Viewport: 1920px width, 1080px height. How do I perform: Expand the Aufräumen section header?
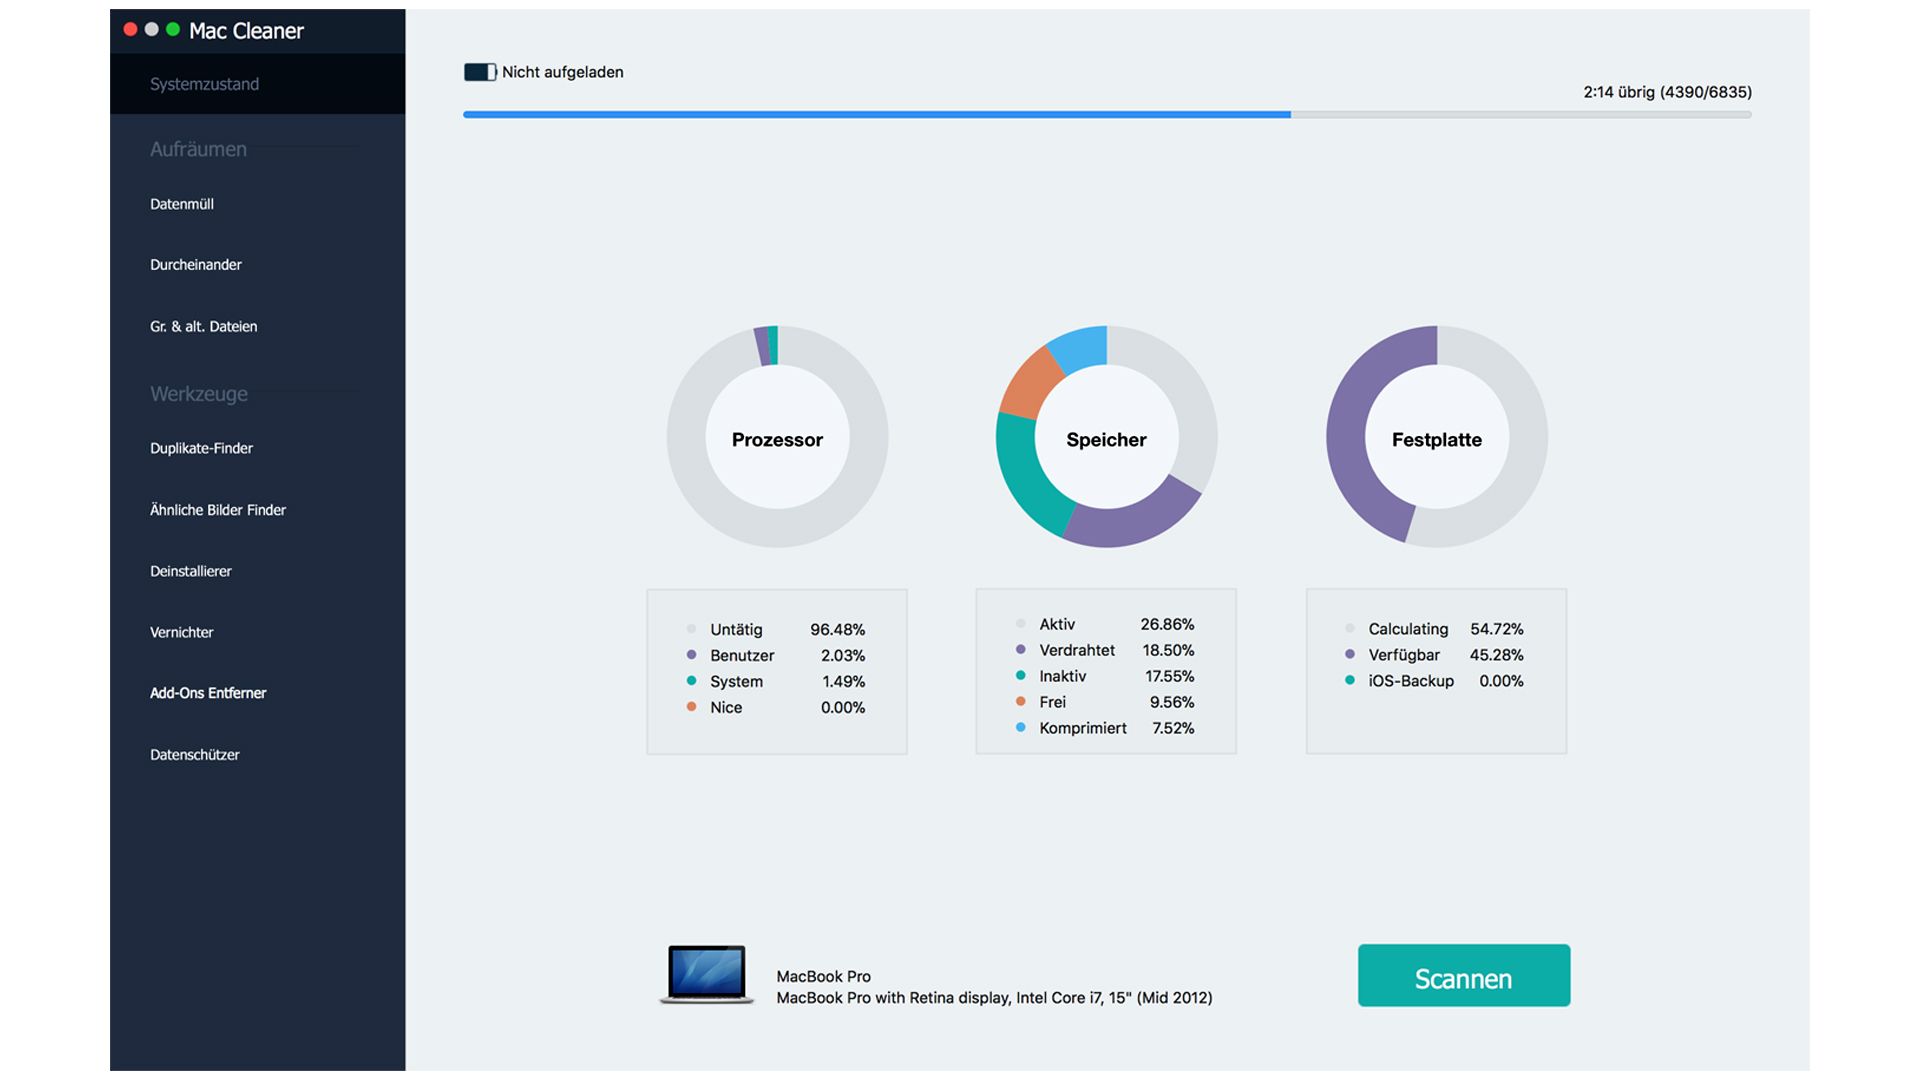tap(198, 149)
